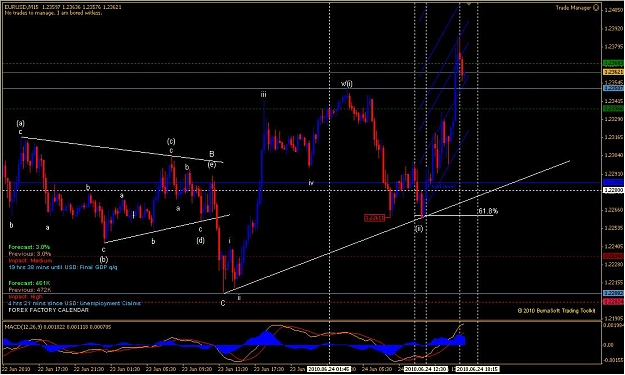Select the 'iv' wave label
Viewport: 625px width, 375px height.
coord(311,183)
